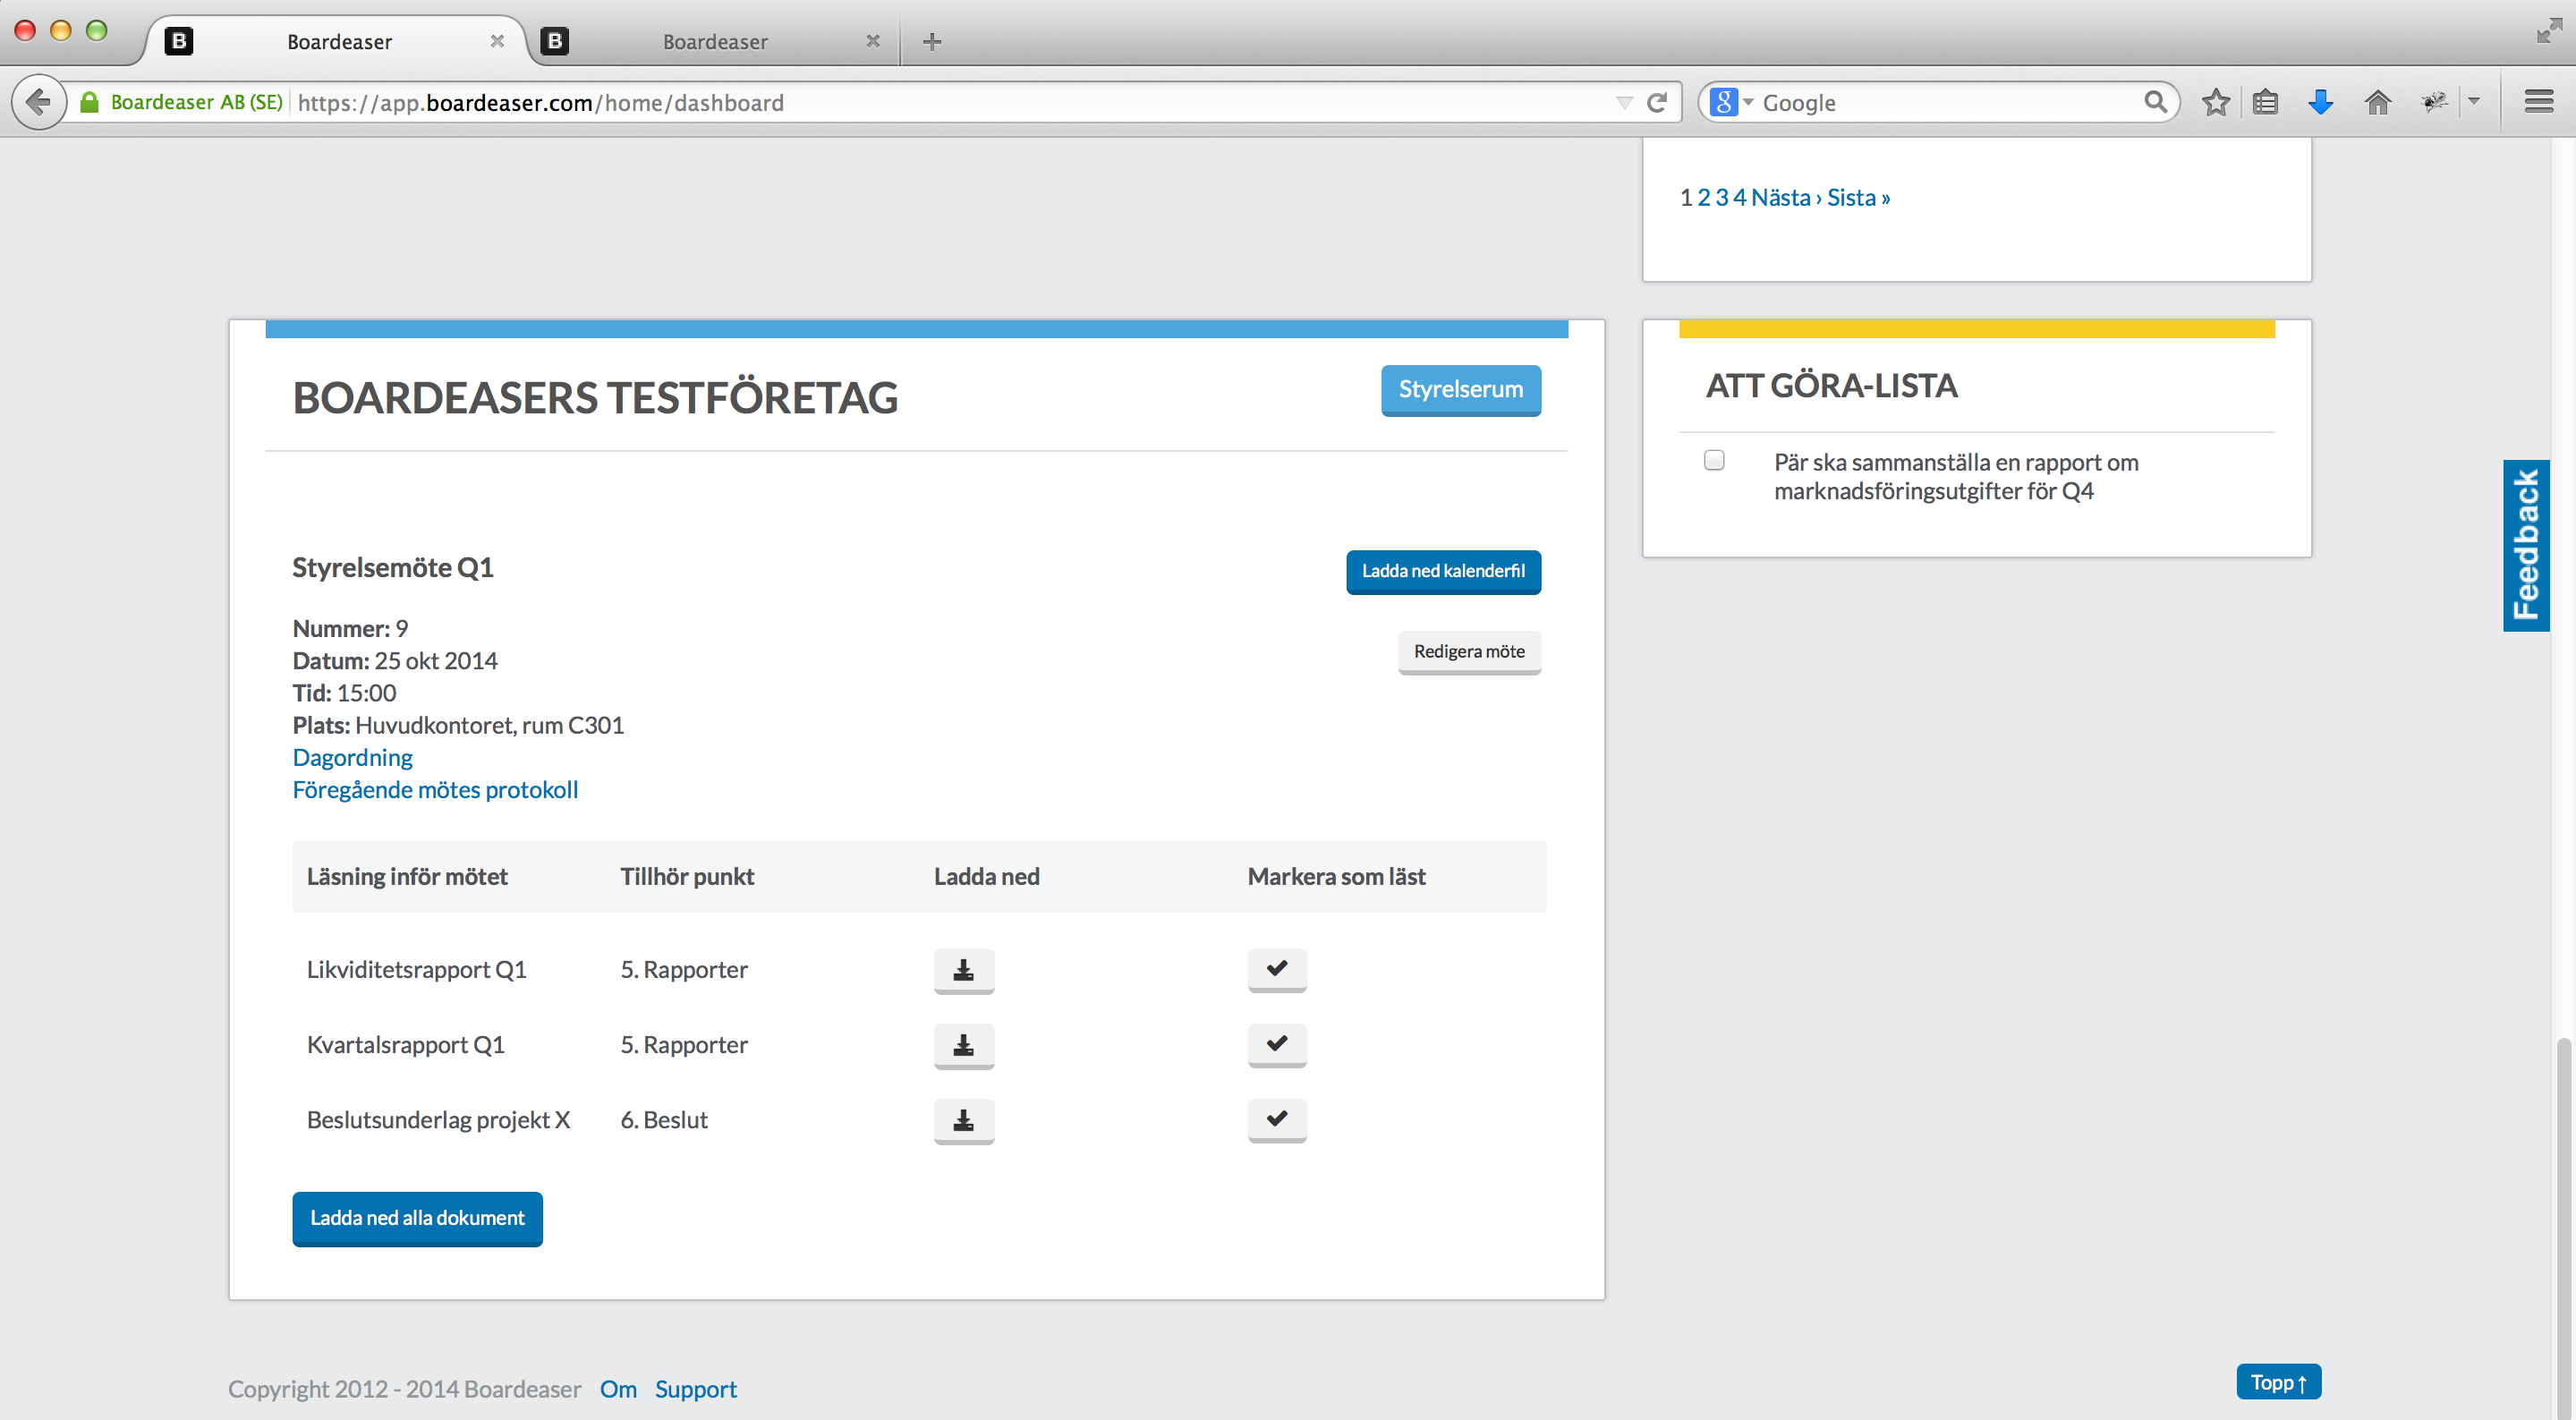This screenshot has width=2576, height=1420.
Task: Reload the page with refresh icon
Action: (1656, 102)
